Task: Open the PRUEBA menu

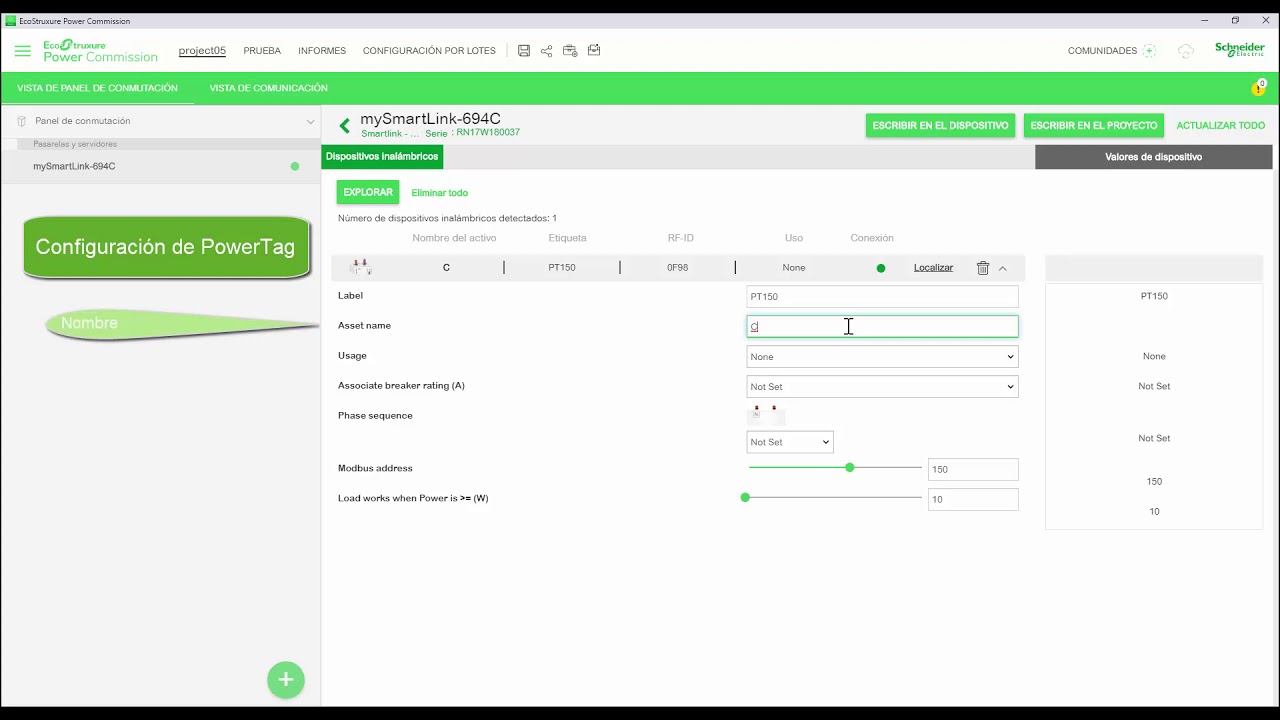Action: tap(262, 51)
